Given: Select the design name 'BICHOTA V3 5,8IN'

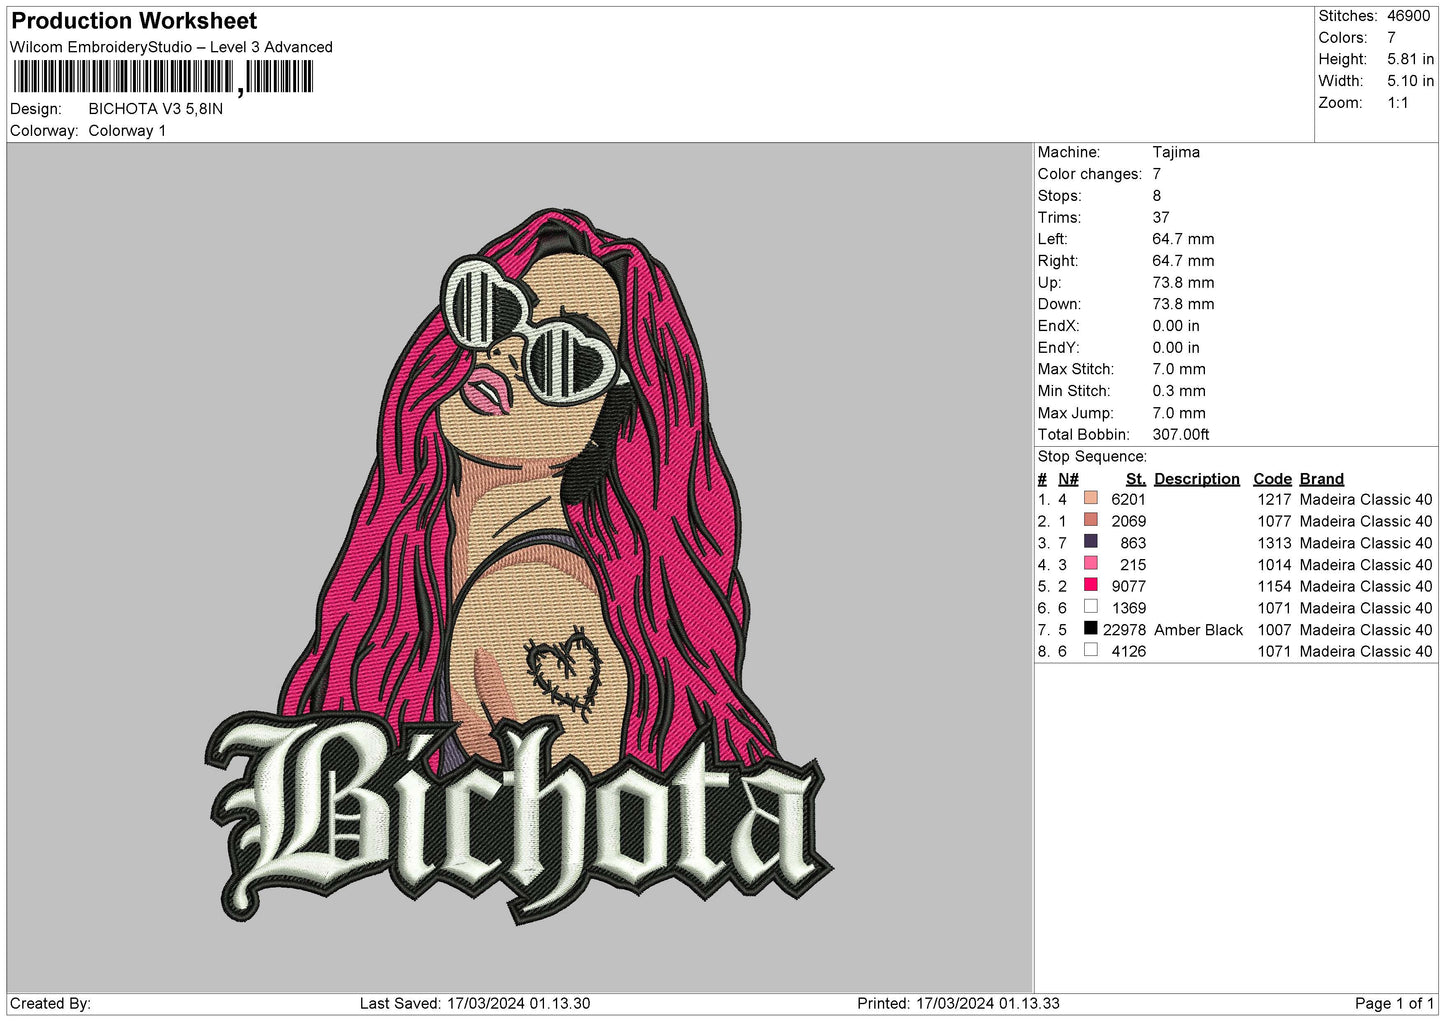Looking at the screenshot, I should pos(156,109).
